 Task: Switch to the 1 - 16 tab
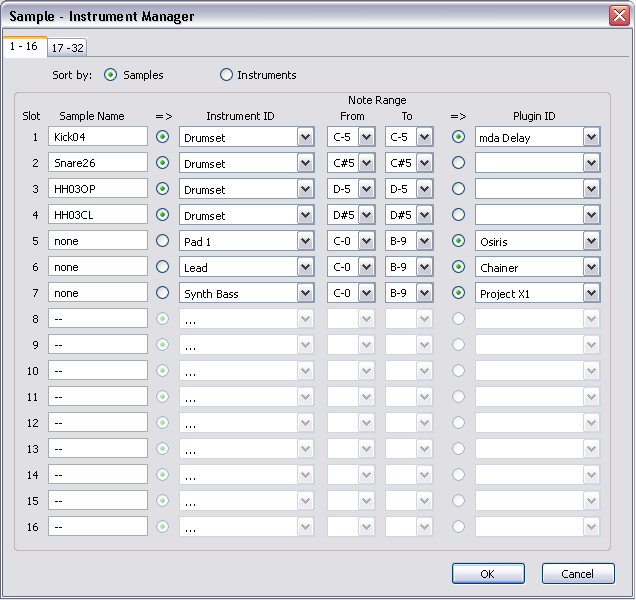click(23, 46)
